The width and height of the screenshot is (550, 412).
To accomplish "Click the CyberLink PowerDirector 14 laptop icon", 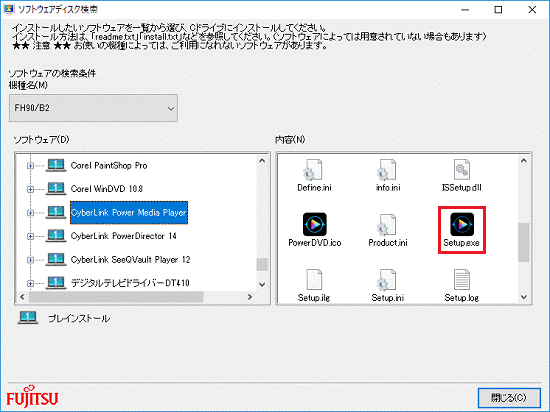I will tap(56, 236).
